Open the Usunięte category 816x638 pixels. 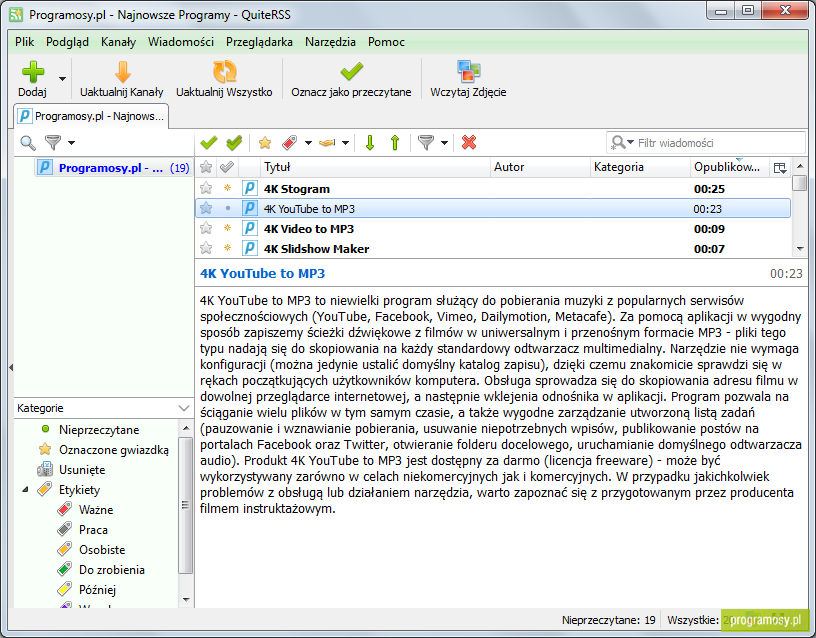pyautogui.click(x=71, y=470)
